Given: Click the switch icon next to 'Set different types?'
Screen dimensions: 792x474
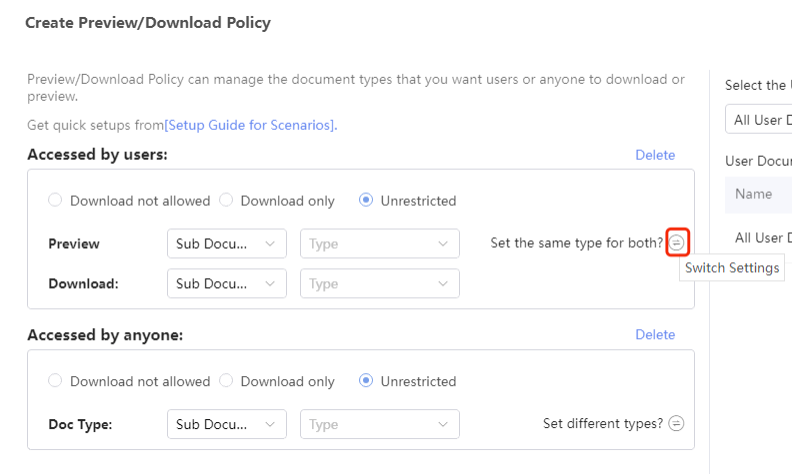Looking at the screenshot, I should pos(676,423).
